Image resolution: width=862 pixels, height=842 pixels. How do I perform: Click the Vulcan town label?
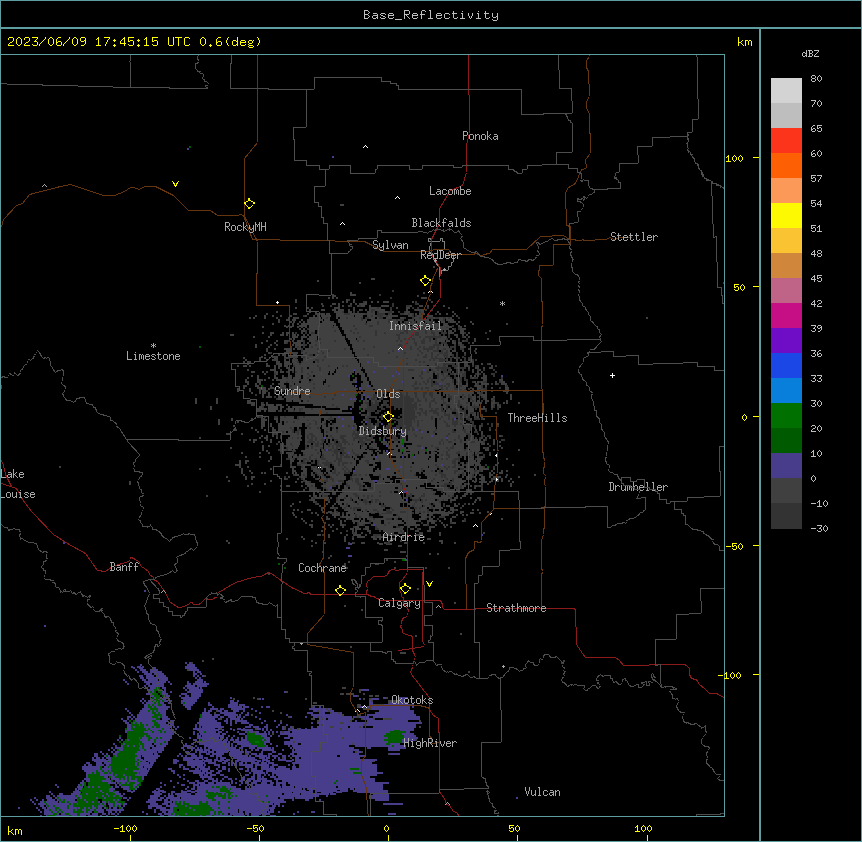(542, 792)
